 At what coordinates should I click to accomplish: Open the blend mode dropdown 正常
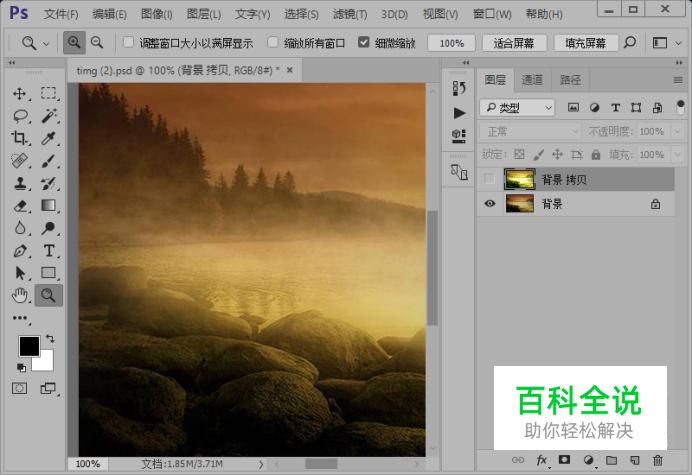[x=530, y=132]
